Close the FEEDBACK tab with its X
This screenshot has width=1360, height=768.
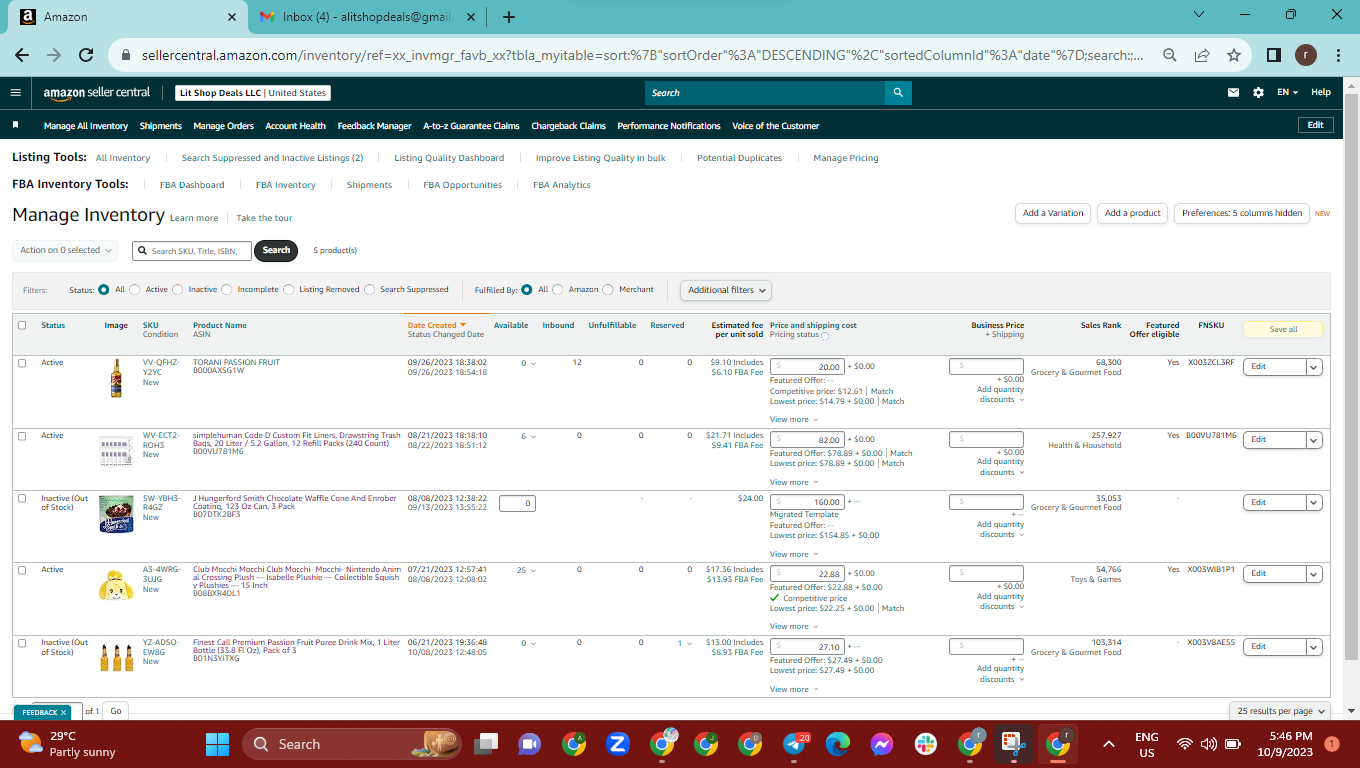pyautogui.click(x=64, y=712)
